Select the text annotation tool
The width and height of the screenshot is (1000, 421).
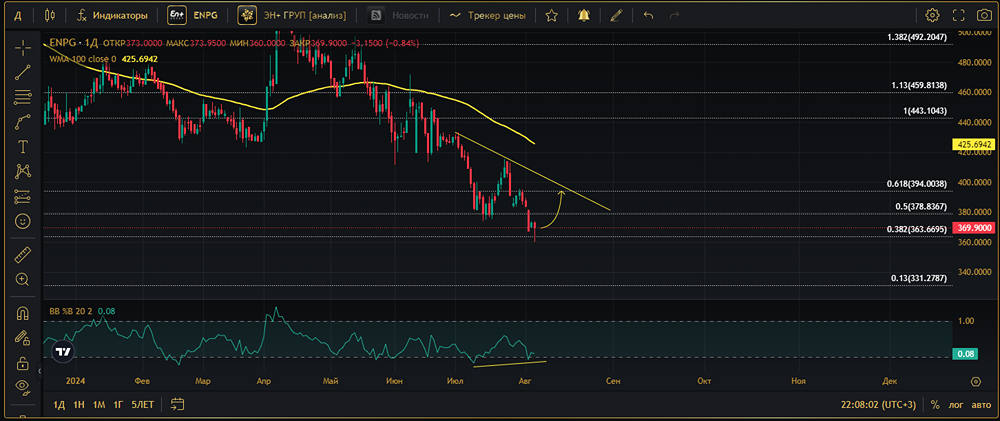tap(23, 146)
